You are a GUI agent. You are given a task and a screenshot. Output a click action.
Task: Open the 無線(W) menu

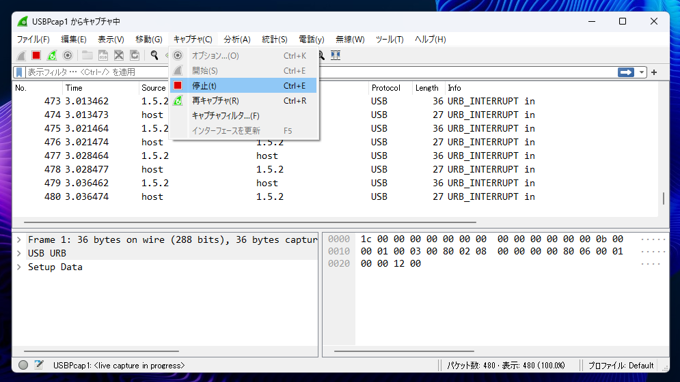(350, 39)
